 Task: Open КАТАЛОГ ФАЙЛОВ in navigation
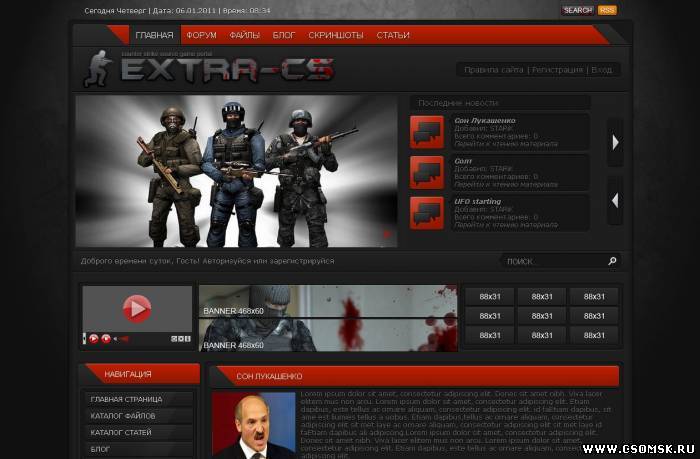click(x=139, y=416)
